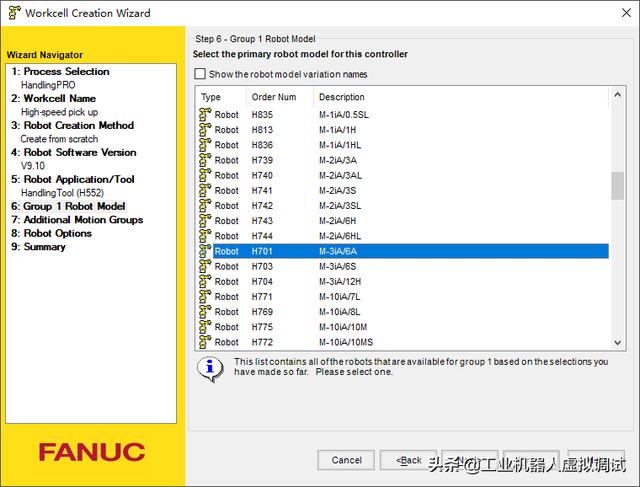Click robot icon in the H743 row

tap(205, 220)
